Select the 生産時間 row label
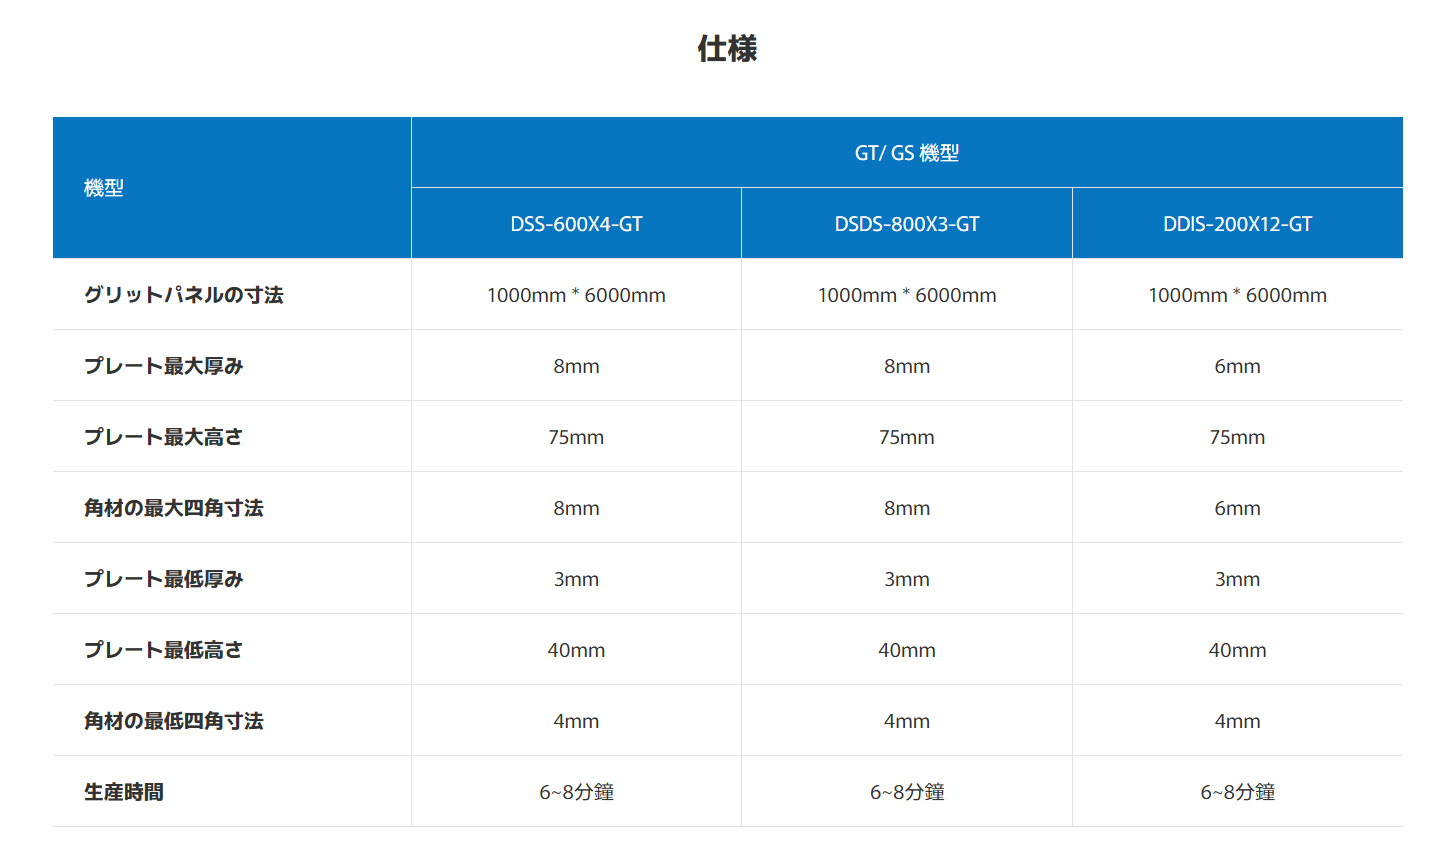 point(124,792)
